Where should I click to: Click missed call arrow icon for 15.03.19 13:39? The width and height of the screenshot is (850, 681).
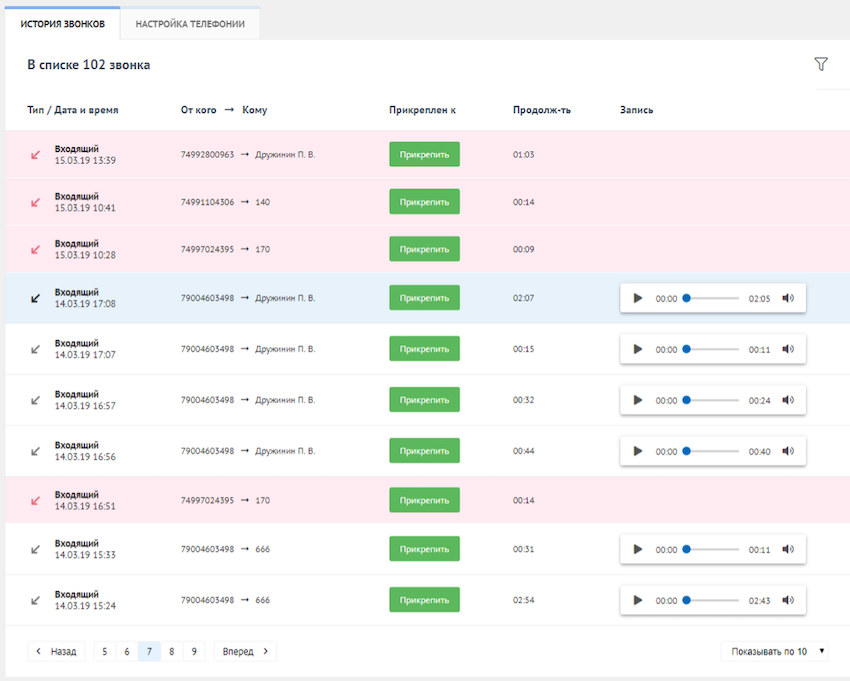pyautogui.click(x=36, y=155)
